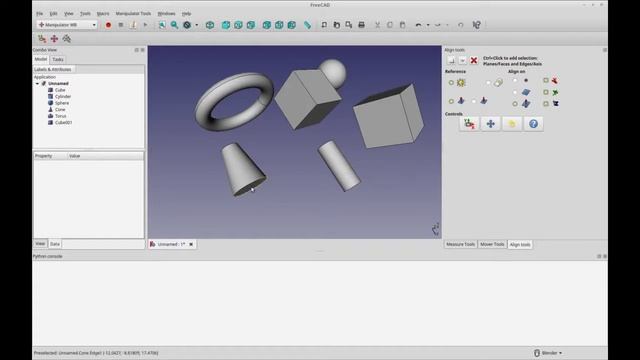Click the stop macro recording square
640x360 pixels.
(x=121, y=25)
